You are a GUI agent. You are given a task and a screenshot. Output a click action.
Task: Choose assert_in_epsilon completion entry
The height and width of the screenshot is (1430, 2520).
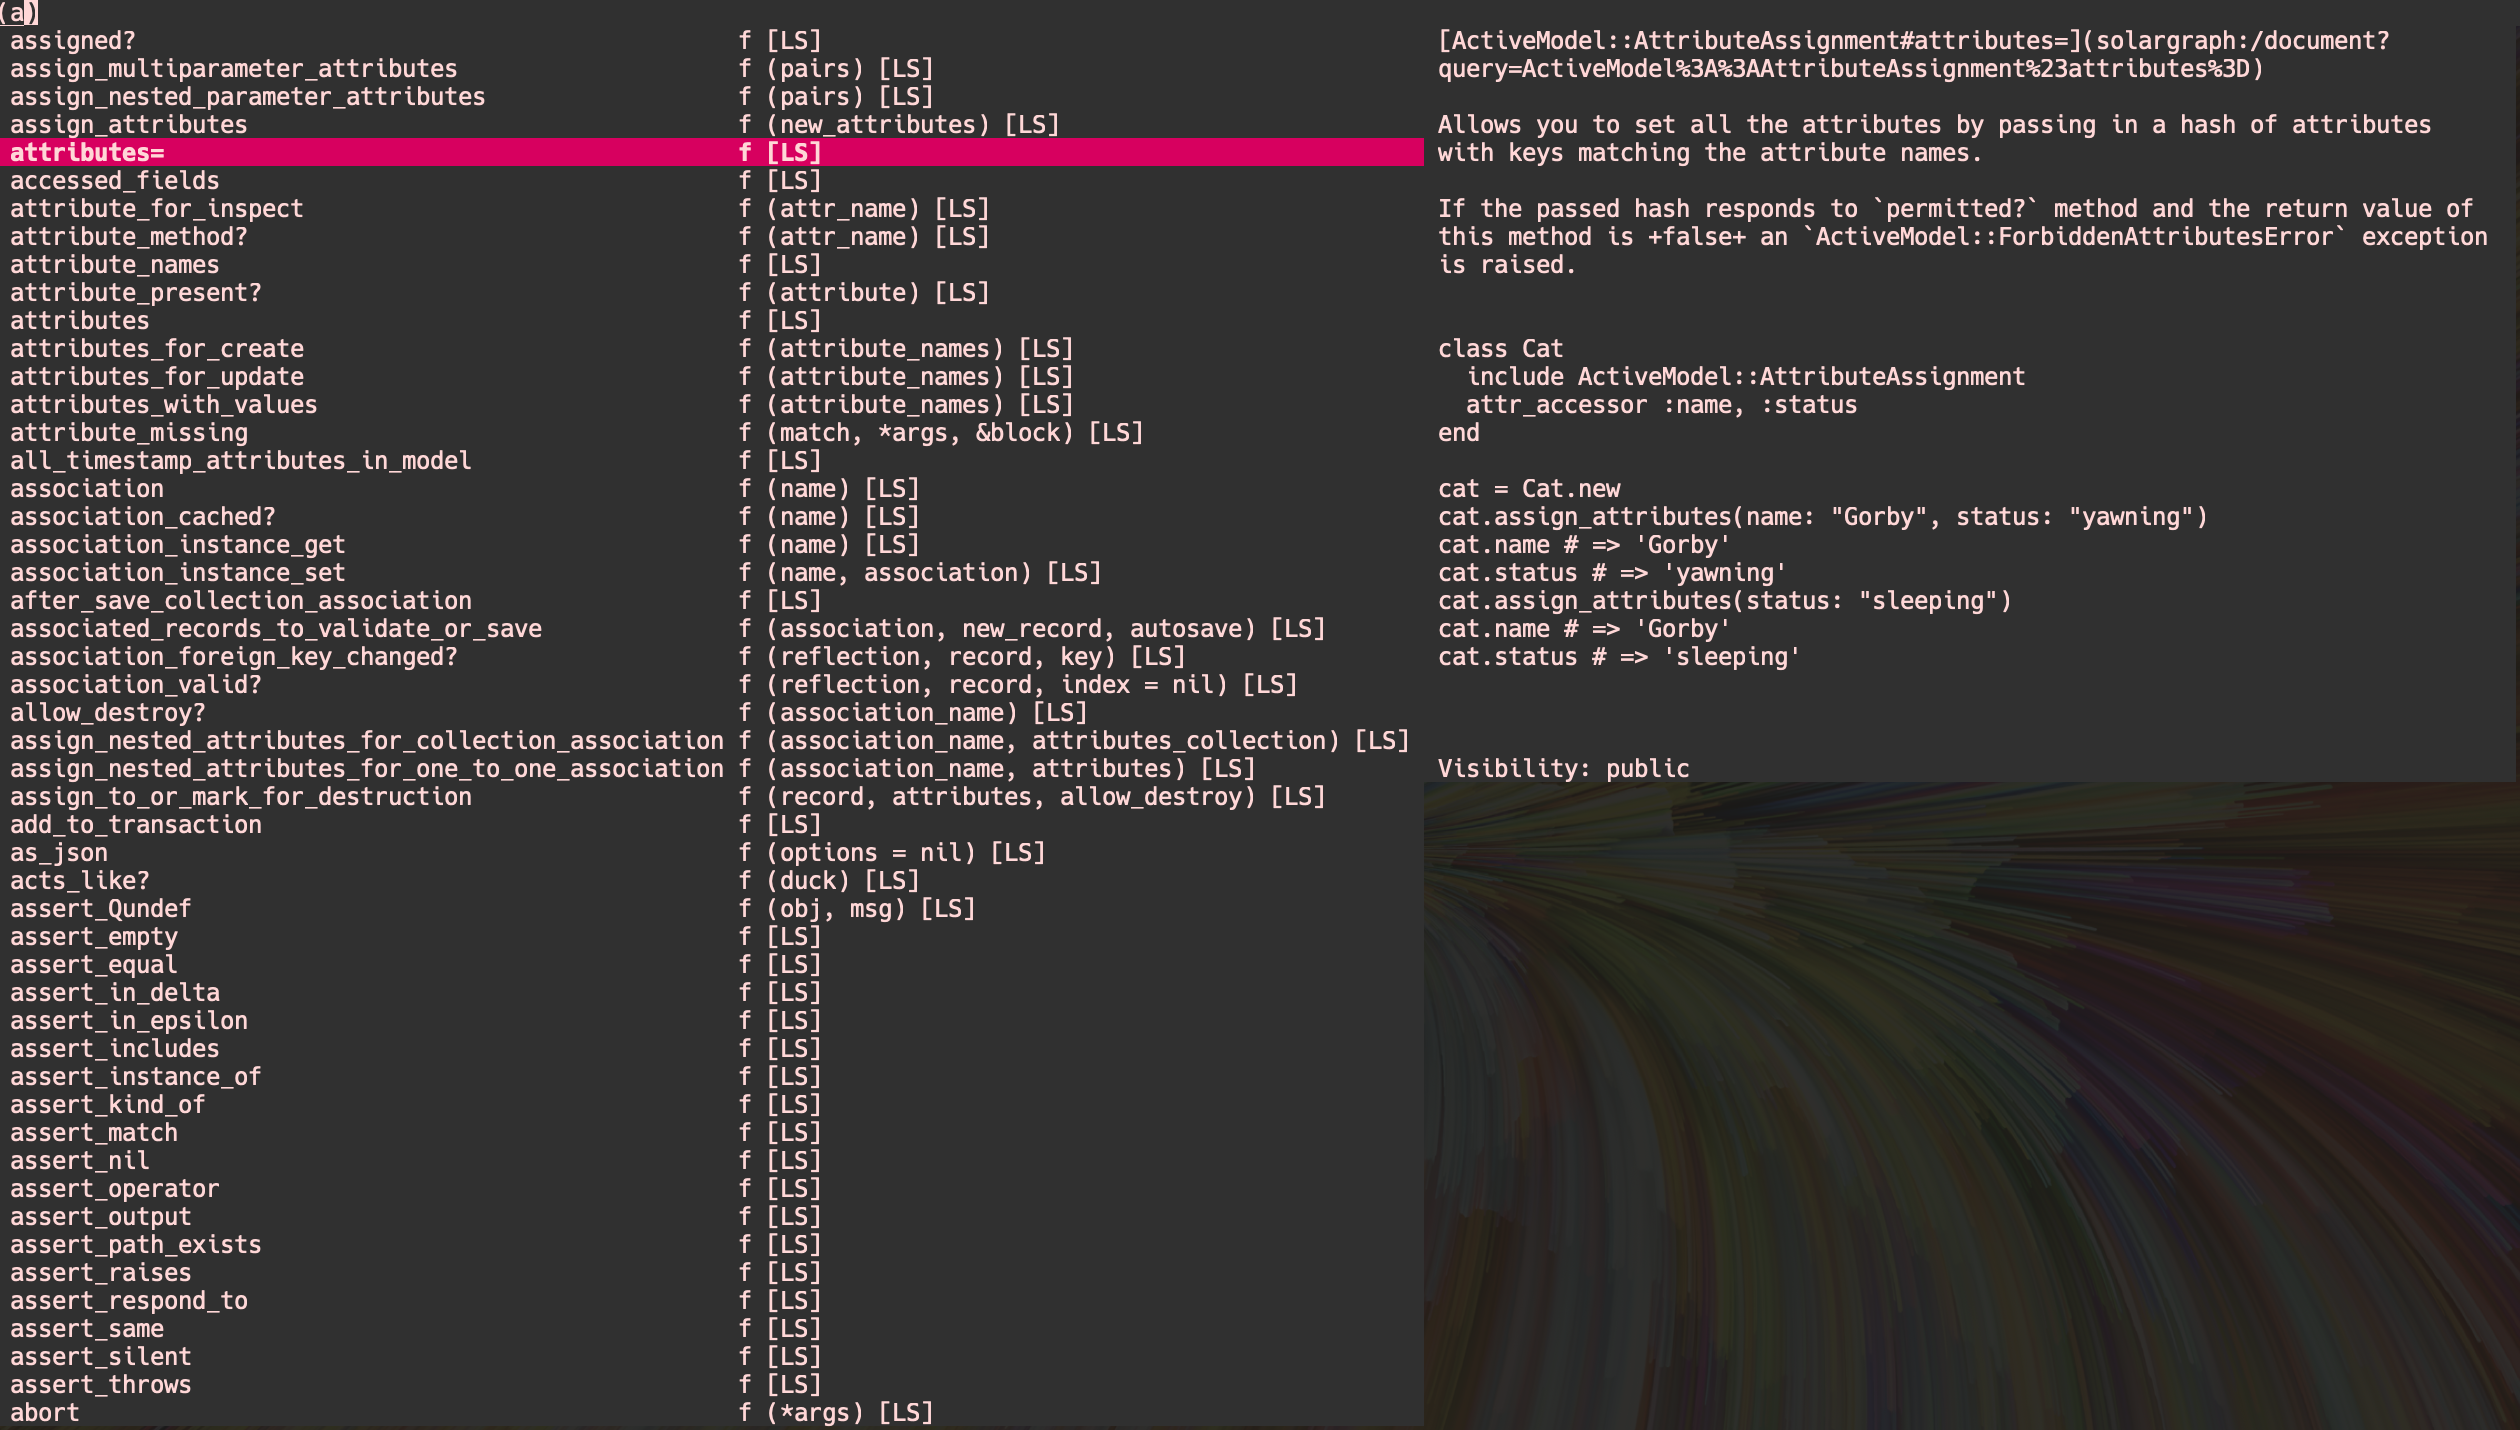click(128, 1021)
